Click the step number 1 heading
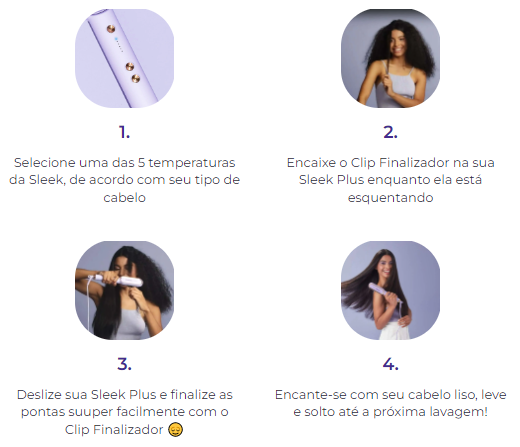This screenshot has height=447, width=520. tap(124, 132)
